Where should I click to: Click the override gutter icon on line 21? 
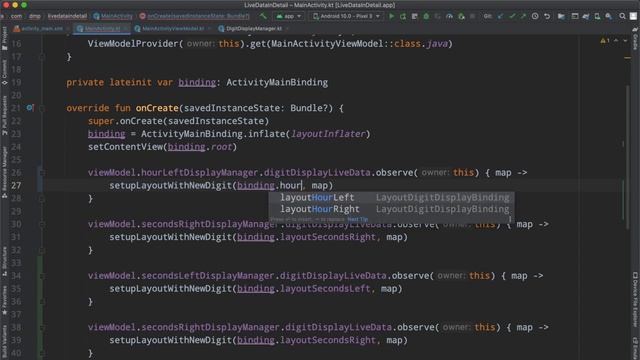30,108
